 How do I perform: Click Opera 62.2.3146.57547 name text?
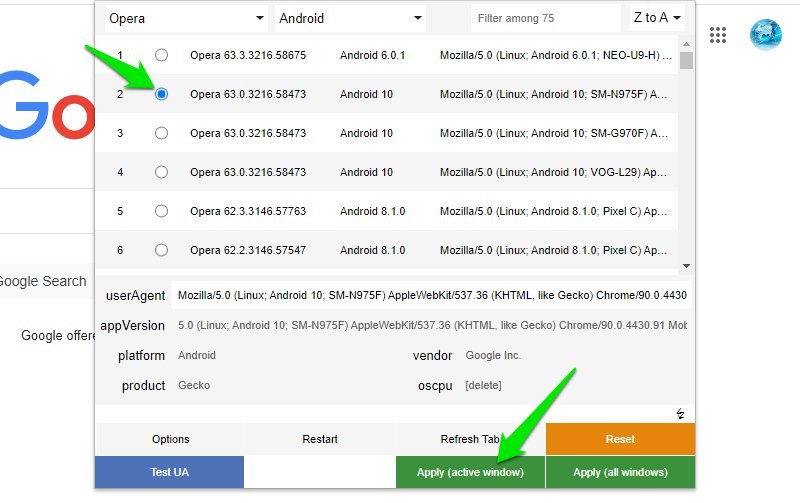tap(248, 250)
